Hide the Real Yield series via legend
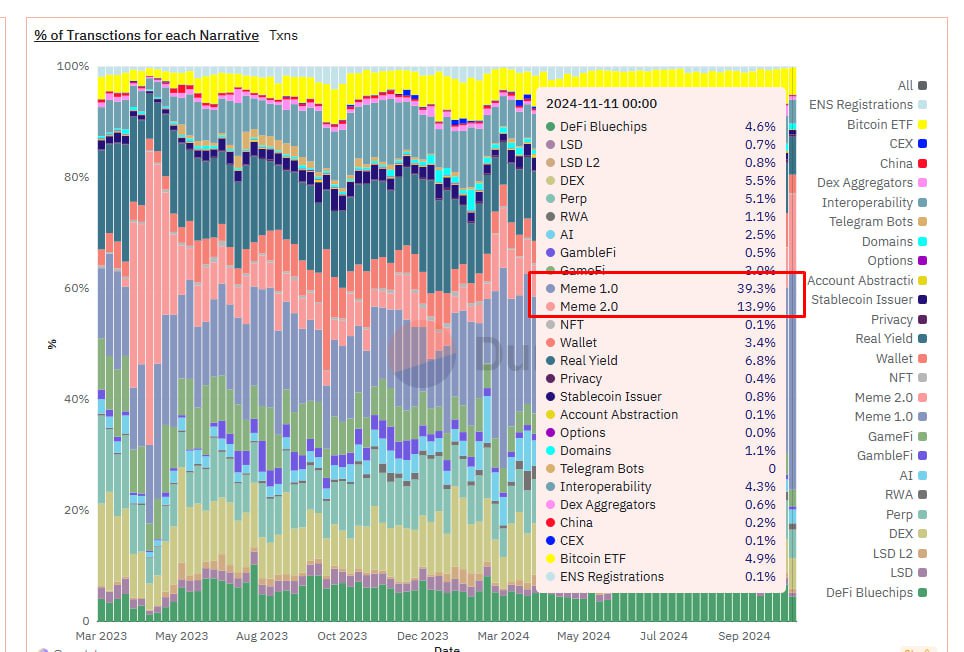964x652 pixels. (884, 339)
